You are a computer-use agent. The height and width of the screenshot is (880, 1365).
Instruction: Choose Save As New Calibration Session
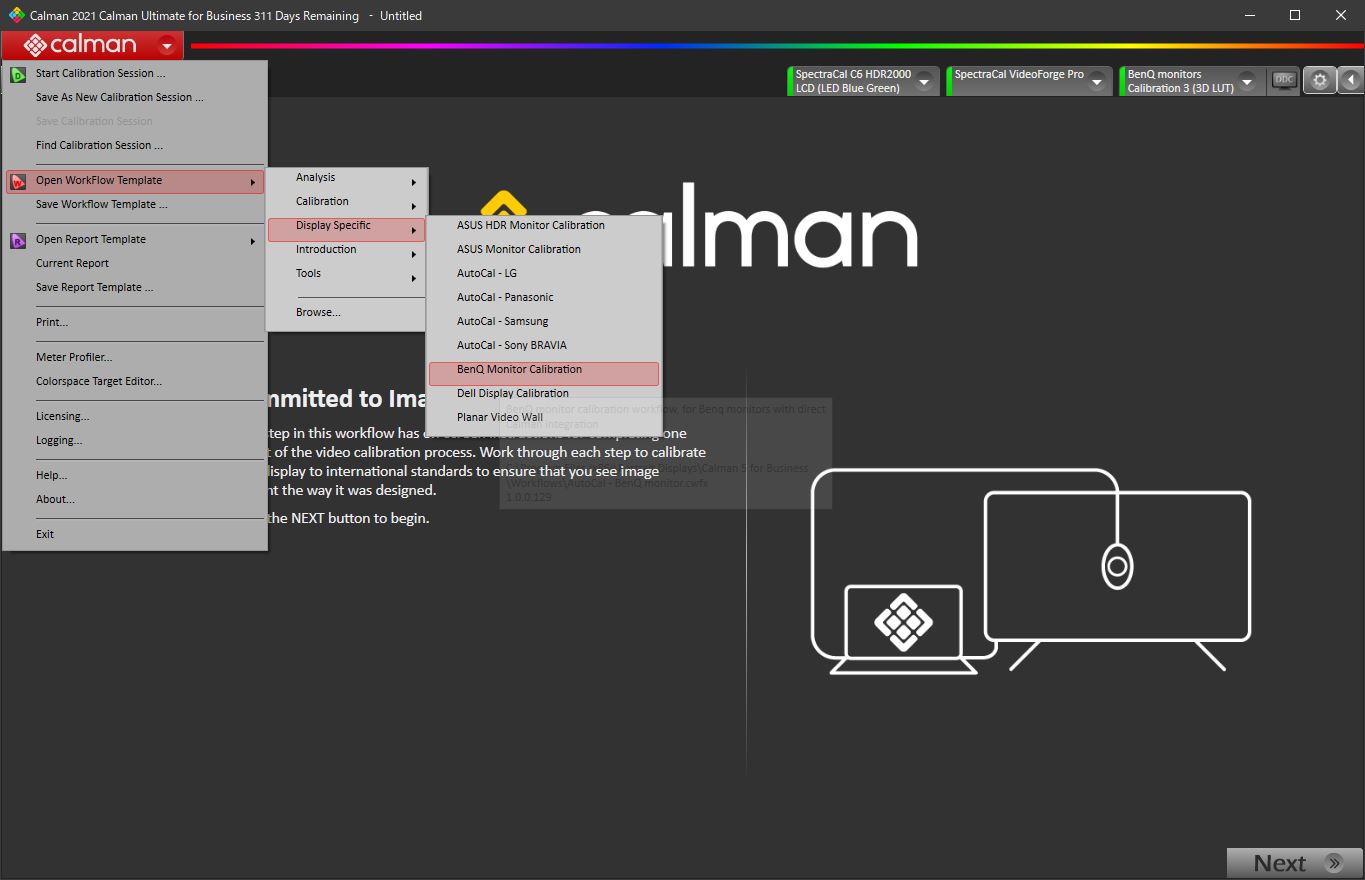click(135, 97)
